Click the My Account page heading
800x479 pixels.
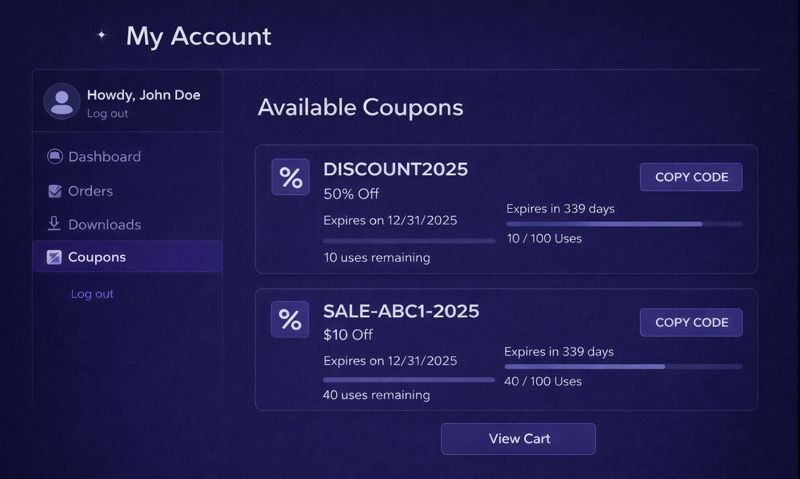198,36
